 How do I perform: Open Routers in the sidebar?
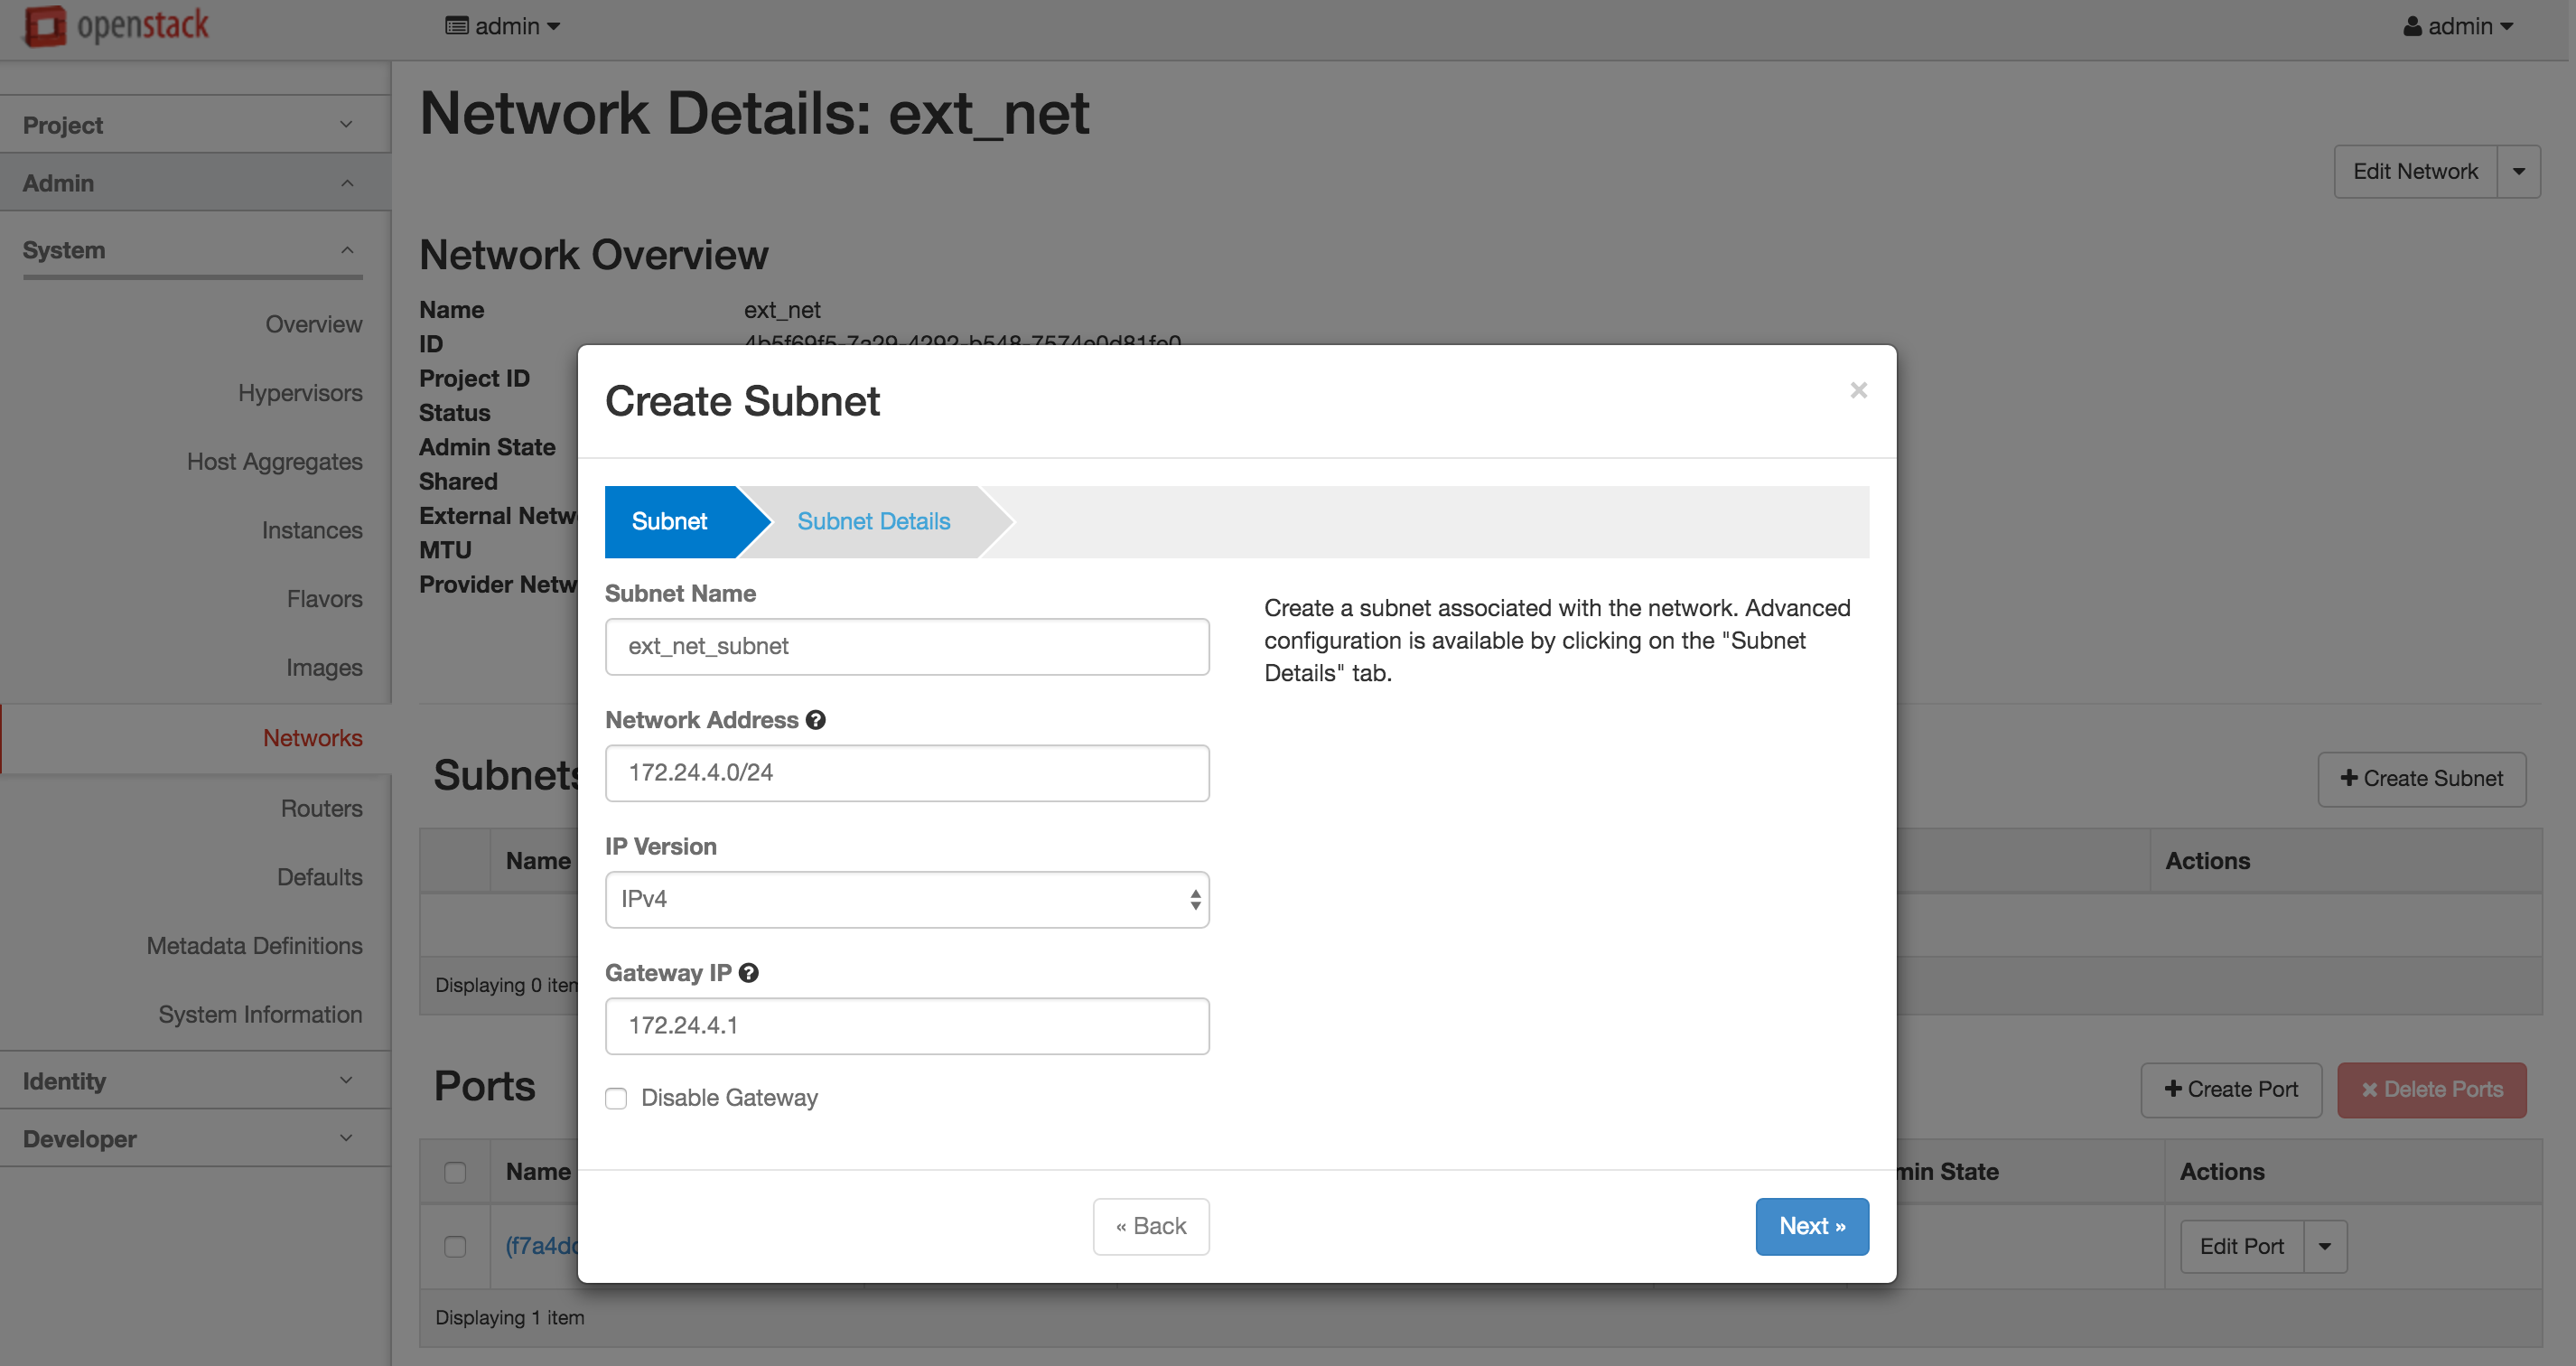pyautogui.click(x=321, y=808)
